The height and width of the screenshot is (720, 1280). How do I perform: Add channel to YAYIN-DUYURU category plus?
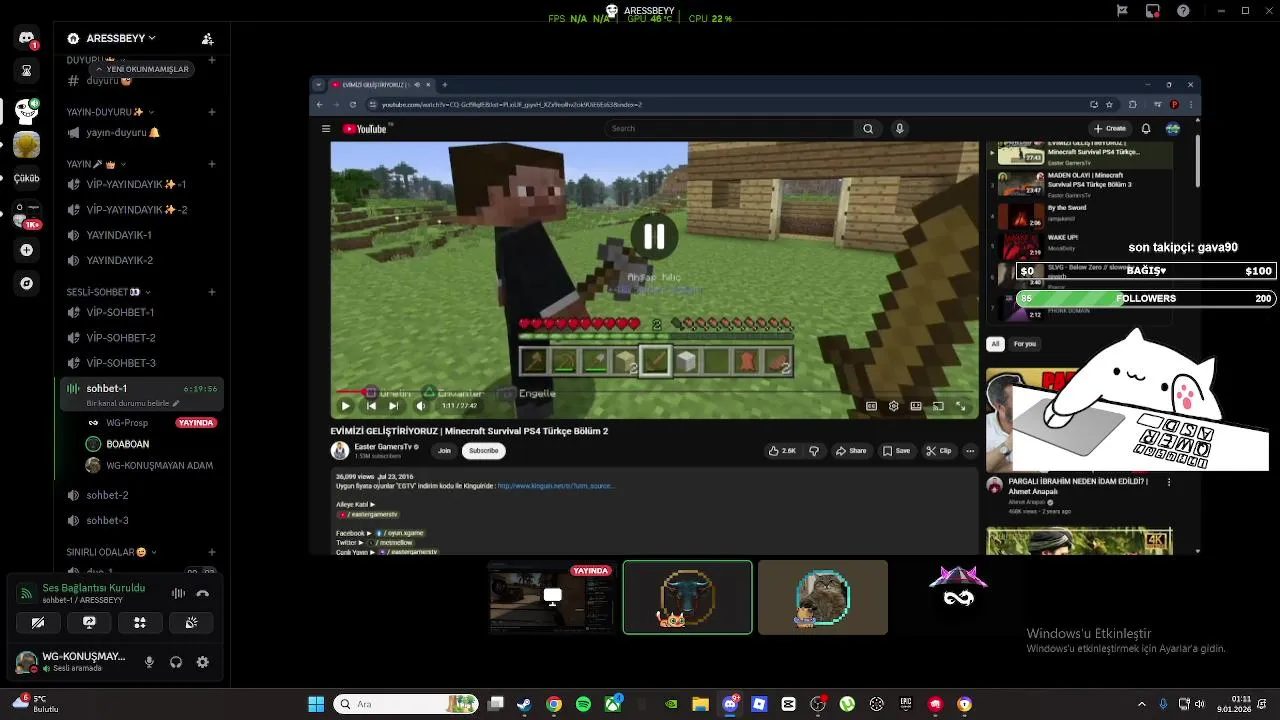tap(212, 112)
